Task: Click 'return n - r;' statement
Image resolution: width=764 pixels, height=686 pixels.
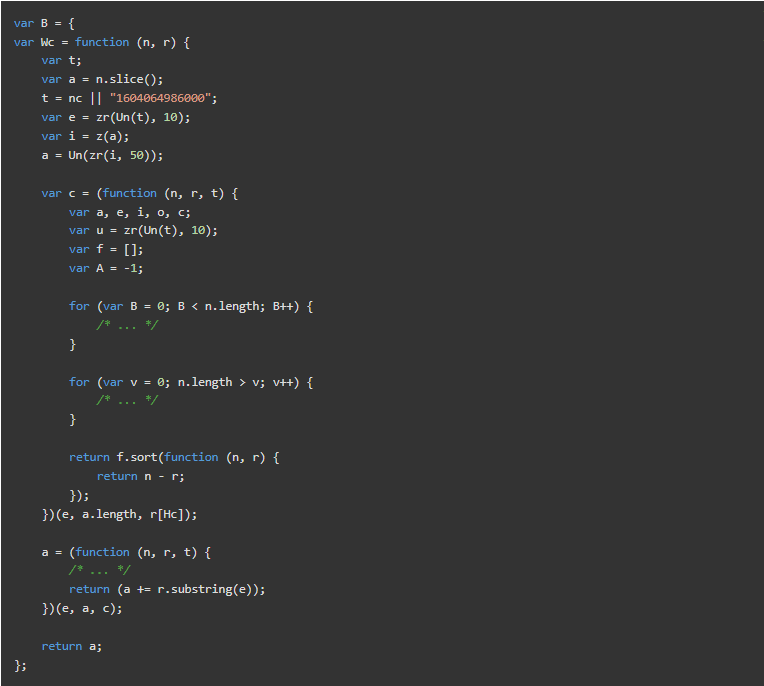Action: tap(140, 476)
